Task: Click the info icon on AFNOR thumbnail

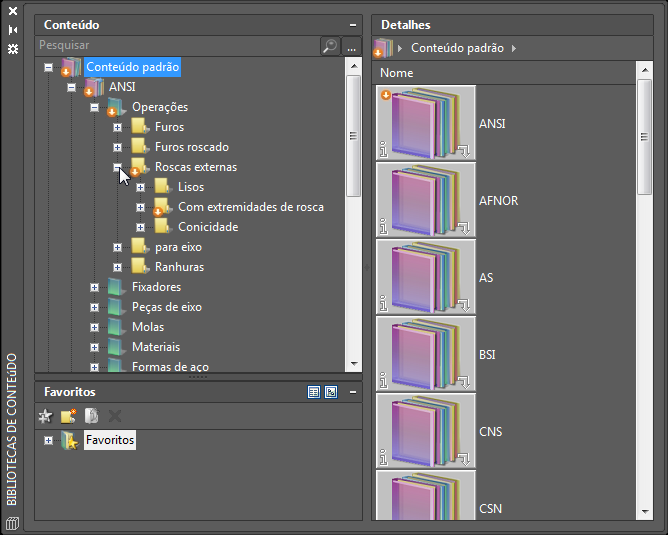Action: click(383, 227)
